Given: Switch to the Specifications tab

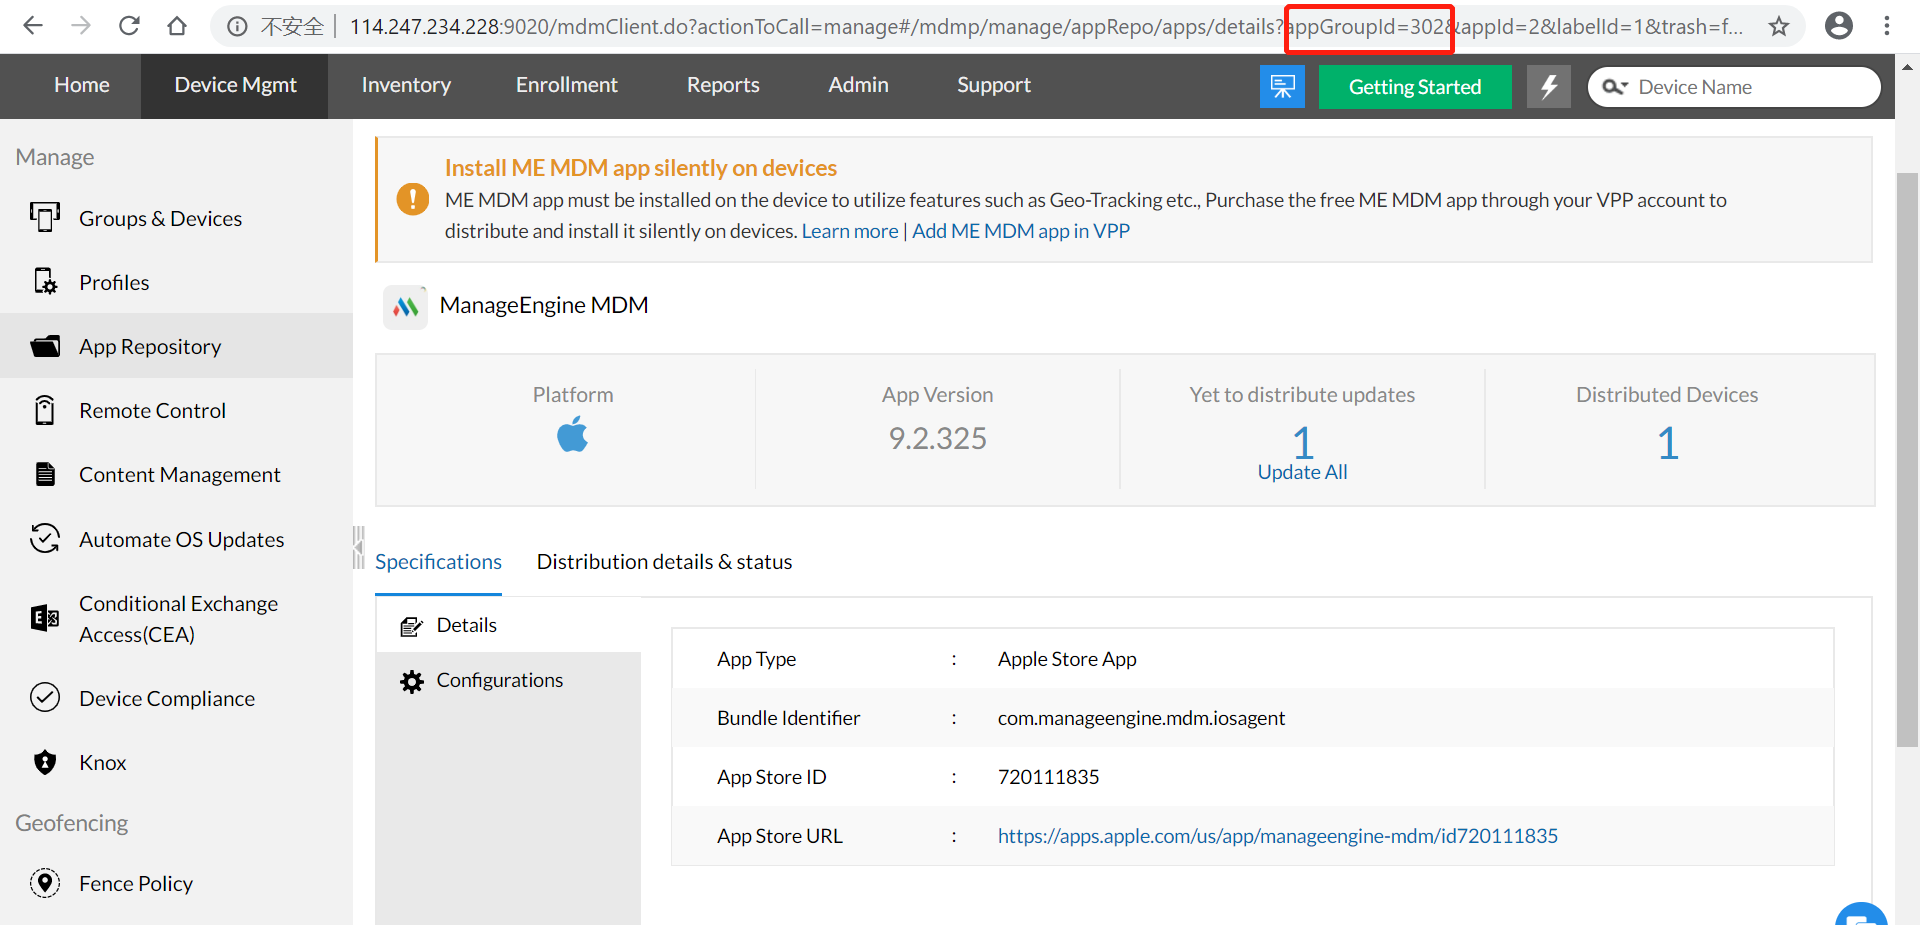Looking at the screenshot, I should [438, 562].
